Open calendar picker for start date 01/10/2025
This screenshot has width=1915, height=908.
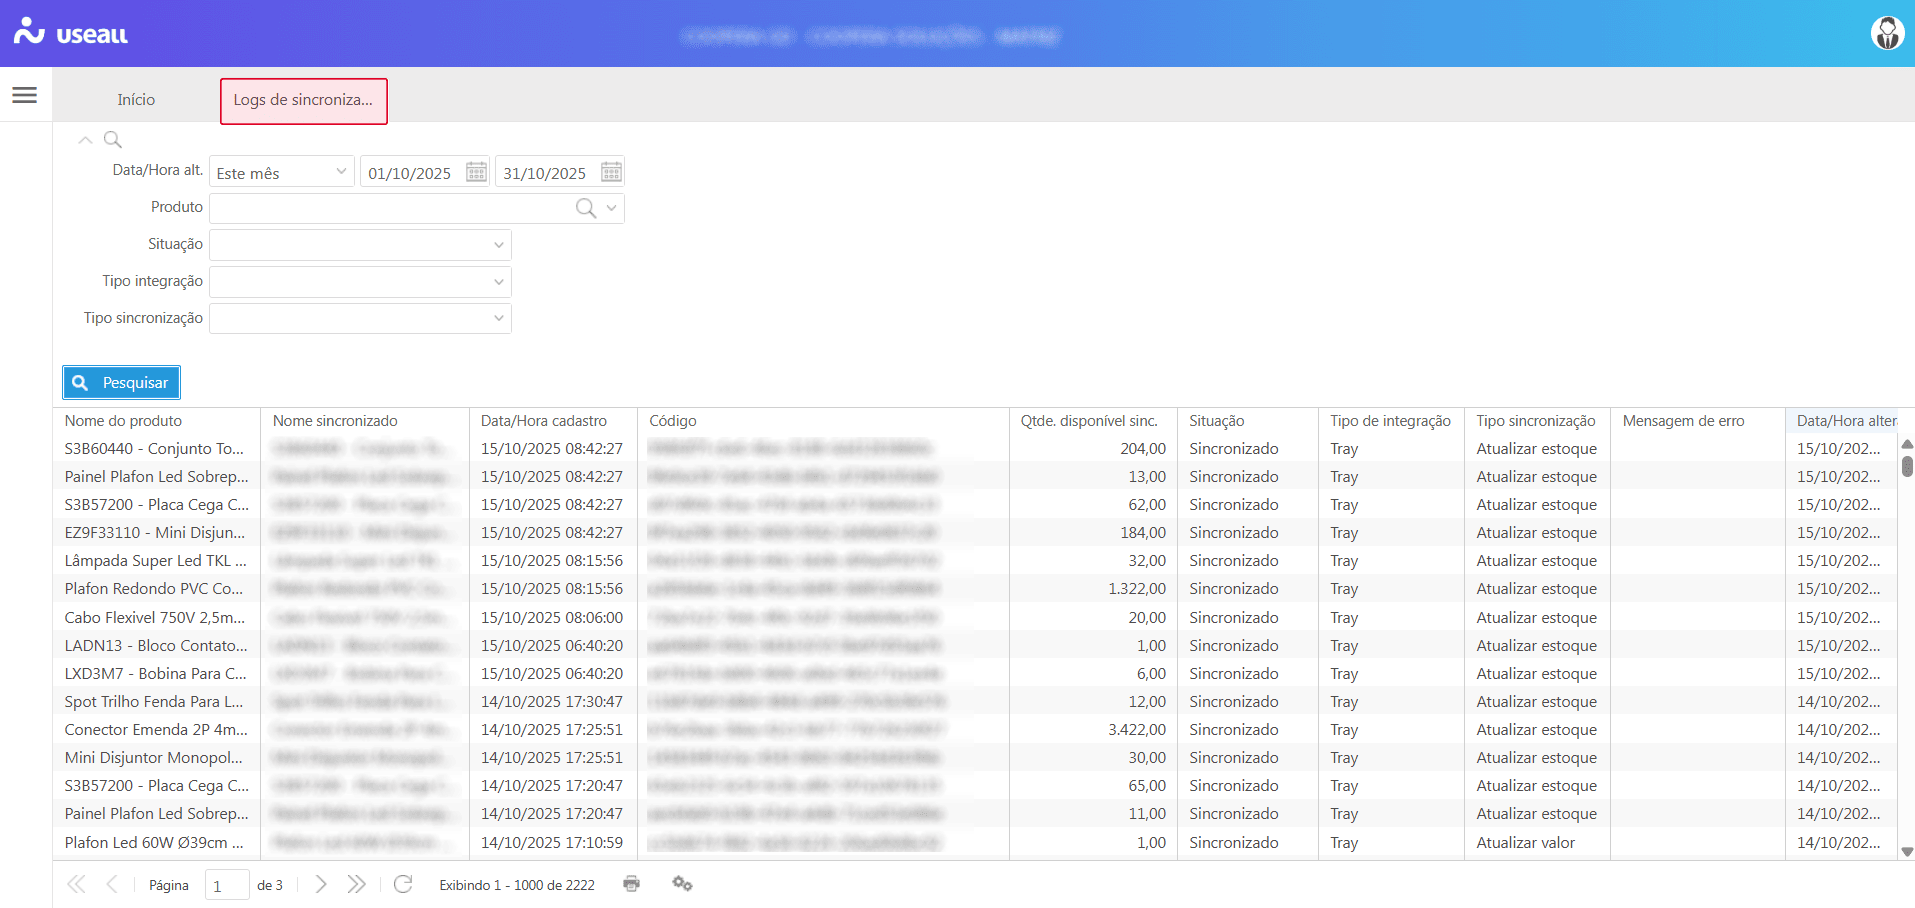click(477, 173)
